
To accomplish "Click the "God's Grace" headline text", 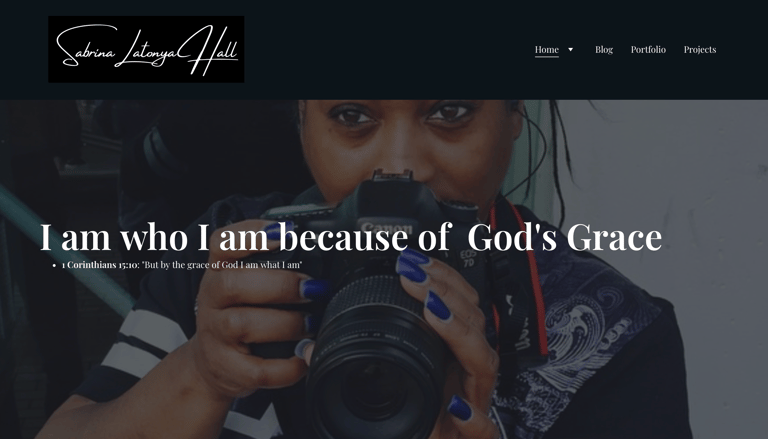I will (564, 237).
